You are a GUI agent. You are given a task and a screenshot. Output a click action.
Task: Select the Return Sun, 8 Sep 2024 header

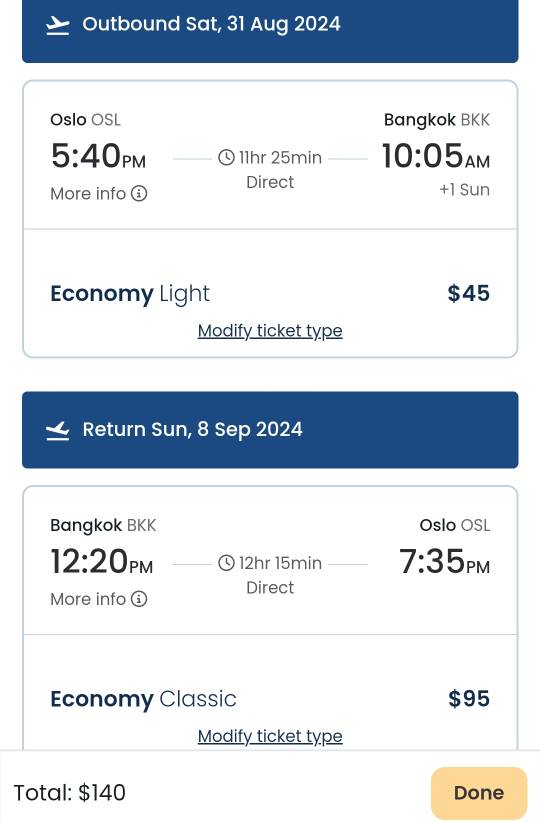pos(270,430)
